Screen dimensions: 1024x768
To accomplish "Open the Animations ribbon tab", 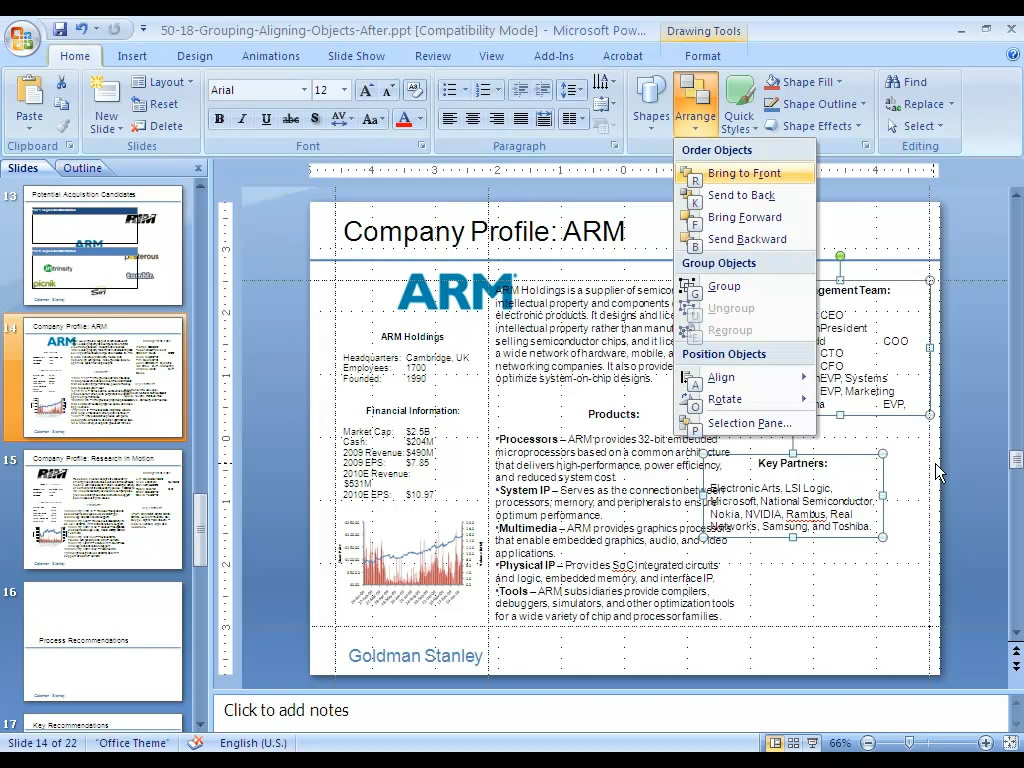I will click(270, 56).
